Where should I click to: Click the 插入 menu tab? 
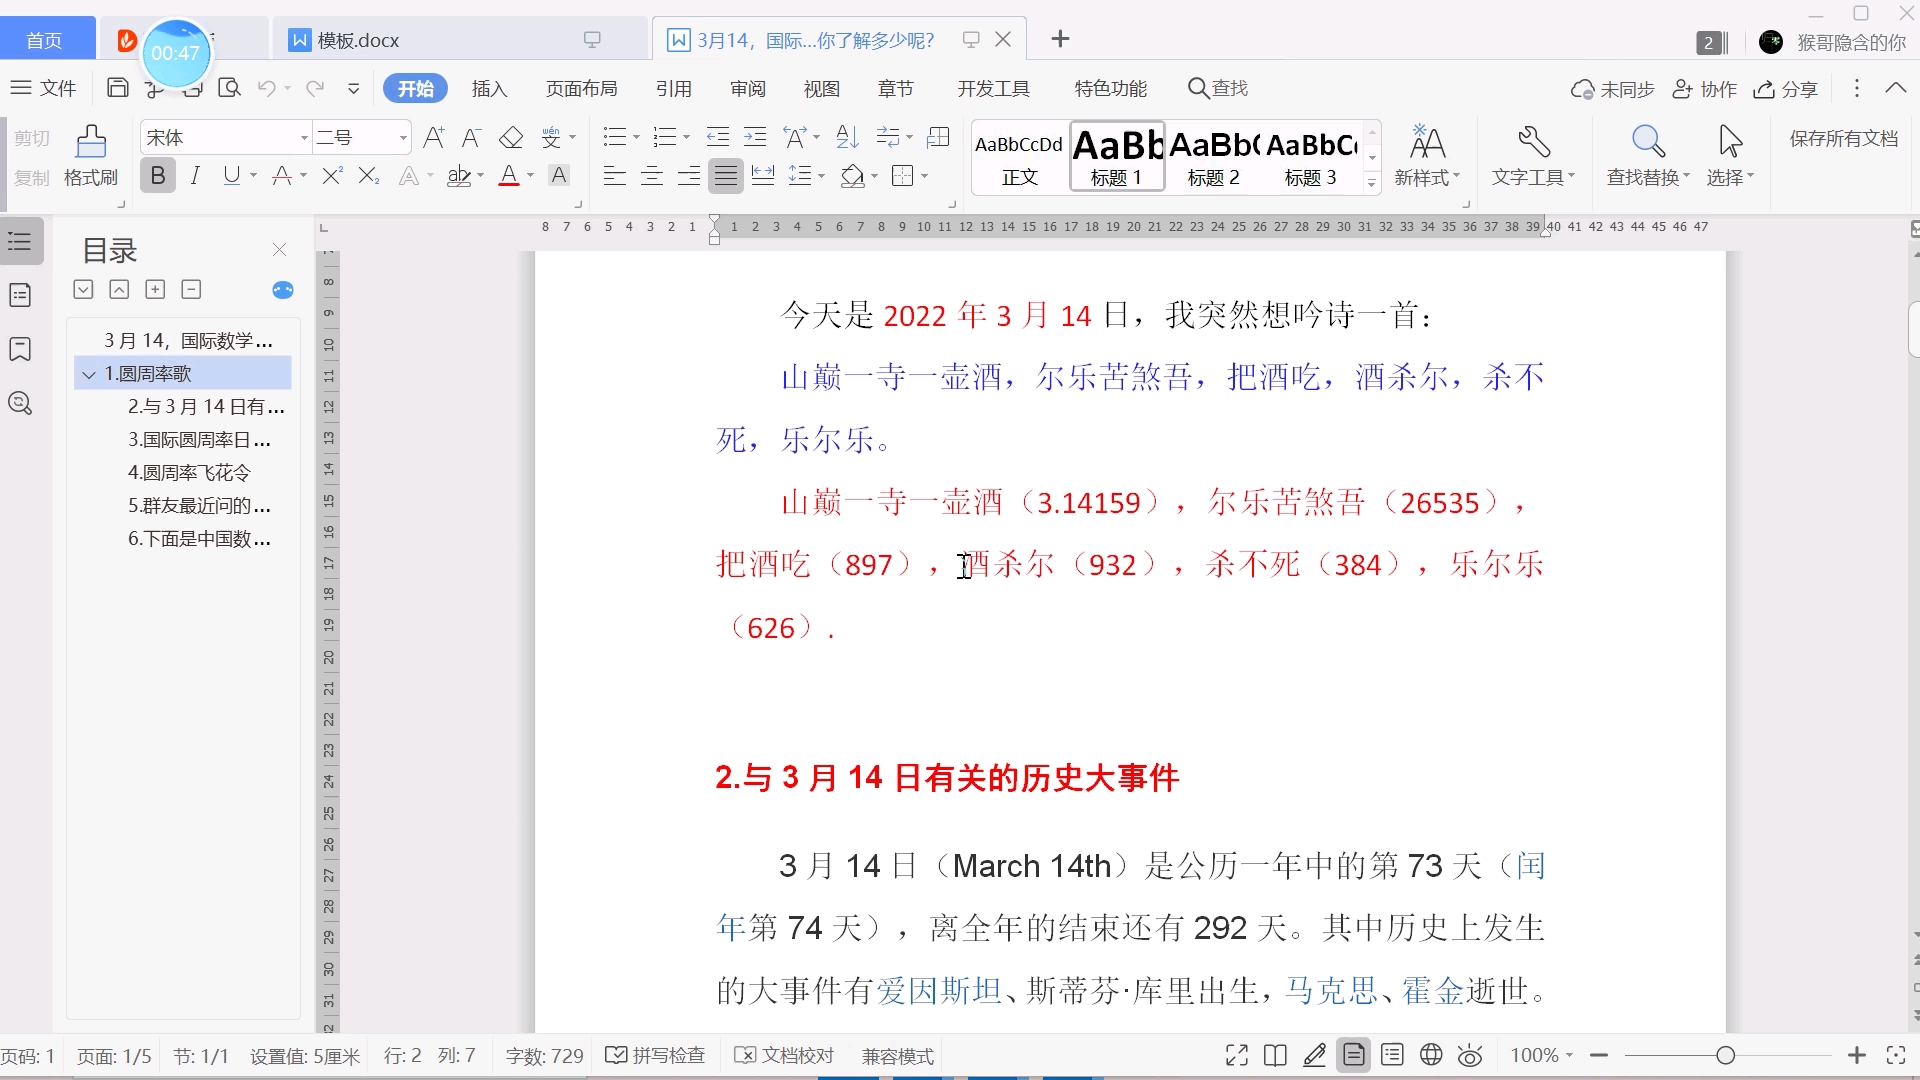489,87
